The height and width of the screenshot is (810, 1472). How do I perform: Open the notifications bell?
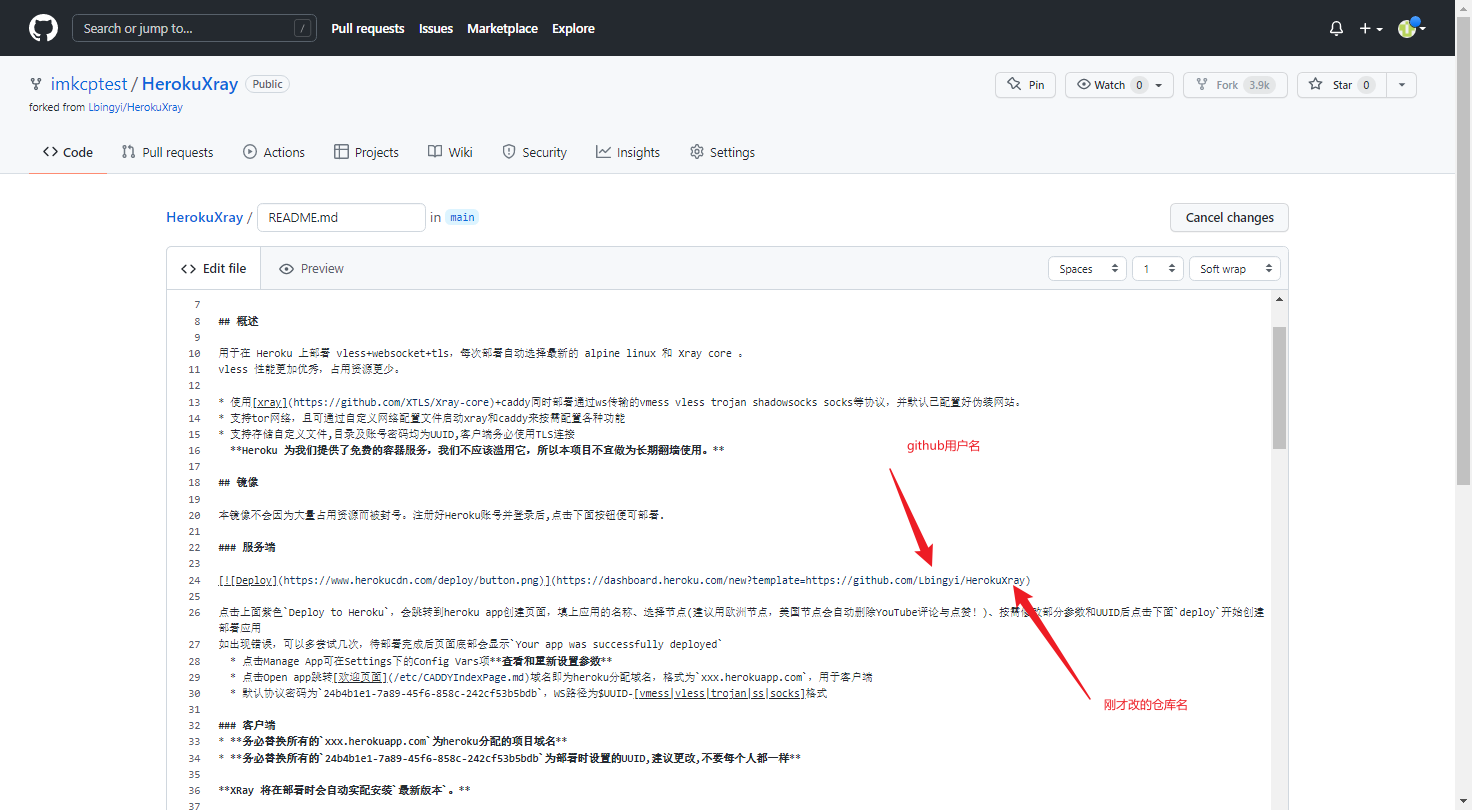[1336, 29]
